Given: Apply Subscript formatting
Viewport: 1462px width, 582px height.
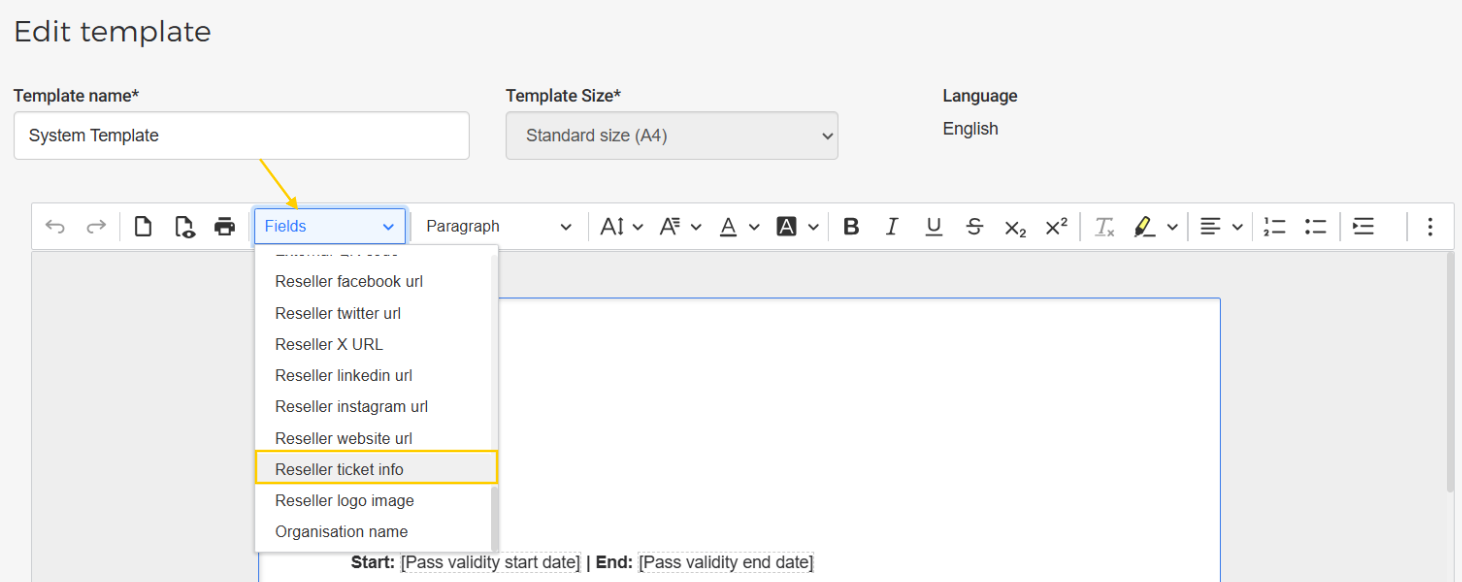Looking at the screenshot, I should [1015, 227].
